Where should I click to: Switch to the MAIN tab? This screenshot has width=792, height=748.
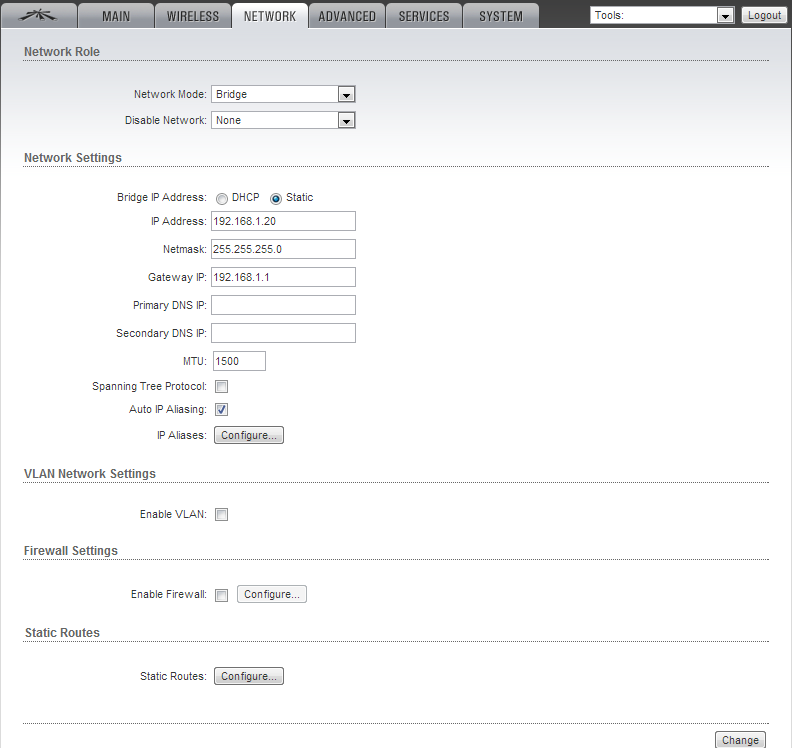[x=116, y=16]
